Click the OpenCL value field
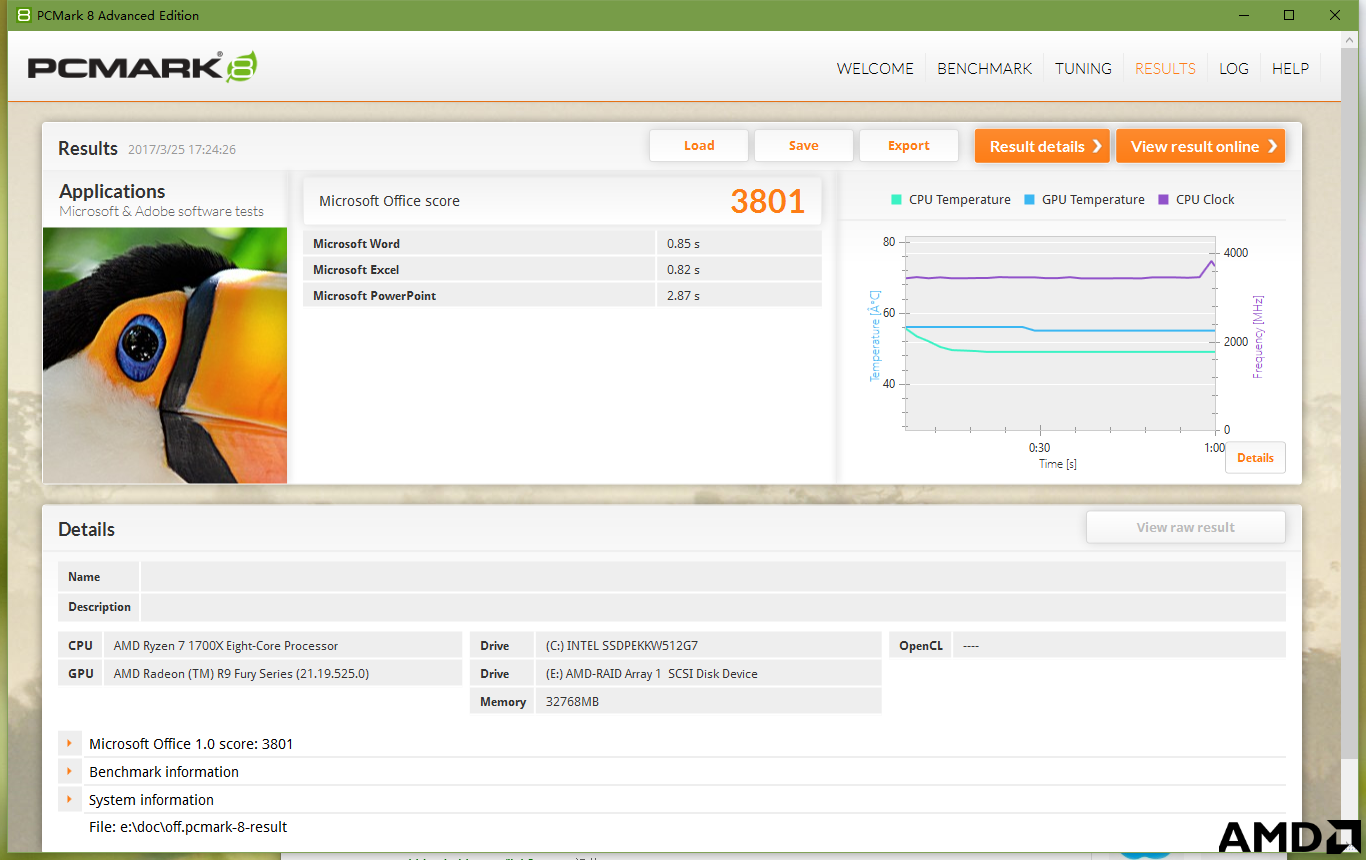The width and height of the screenshot is (1366, 860). coord(1119,646)
